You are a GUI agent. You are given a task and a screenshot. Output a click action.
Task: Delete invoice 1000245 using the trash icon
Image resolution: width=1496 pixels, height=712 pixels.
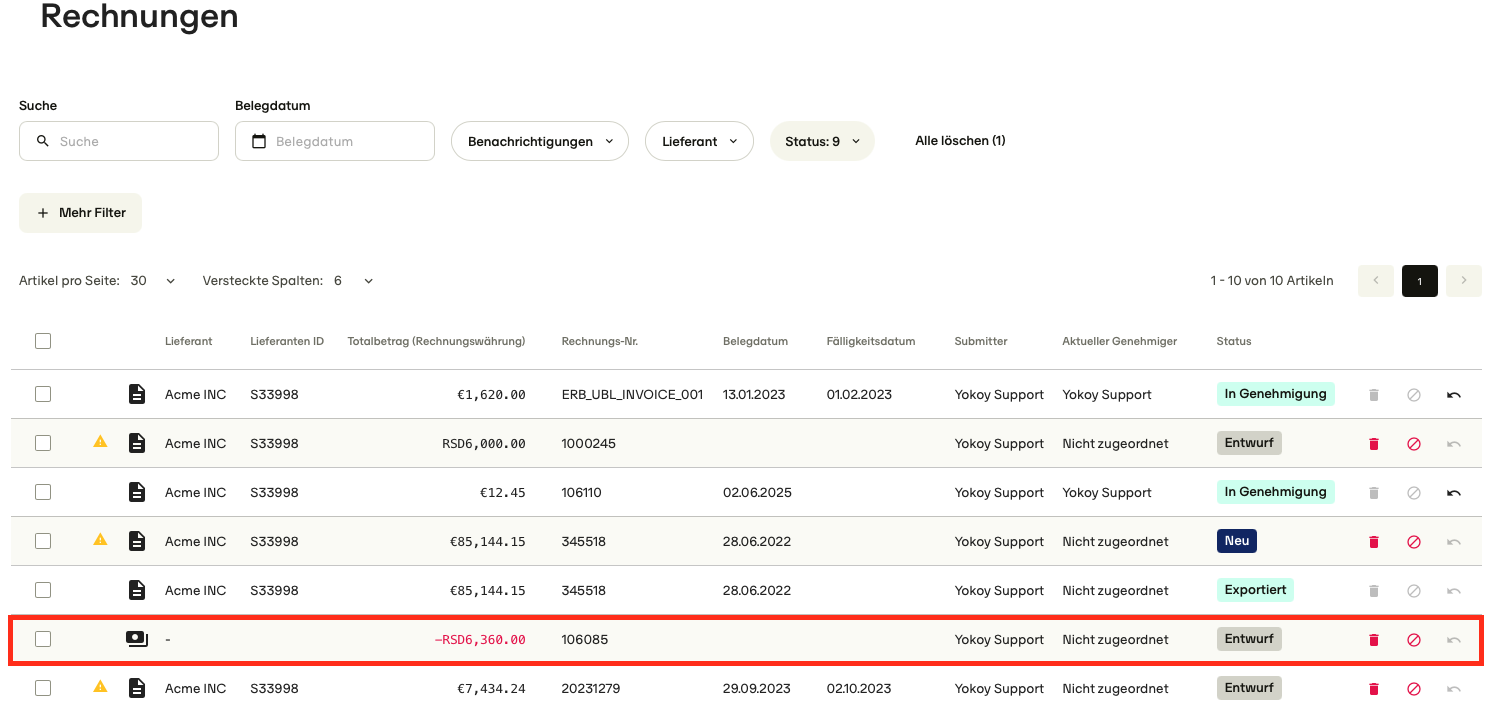(x=1373, y=442)
